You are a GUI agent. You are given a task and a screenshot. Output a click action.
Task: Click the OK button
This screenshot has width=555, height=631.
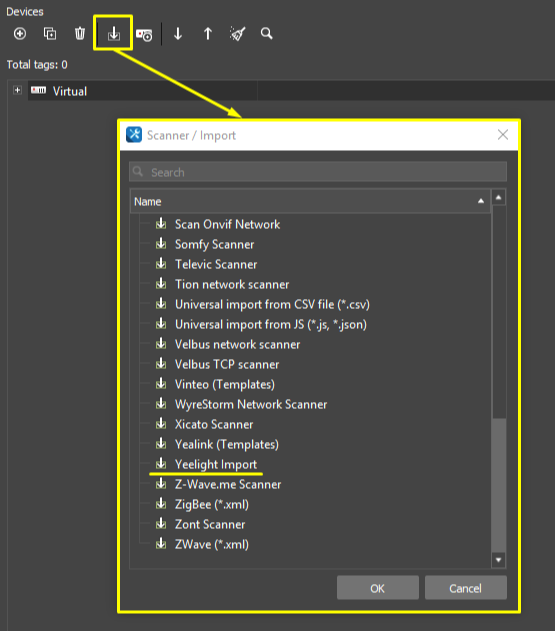tap(378, 588)
